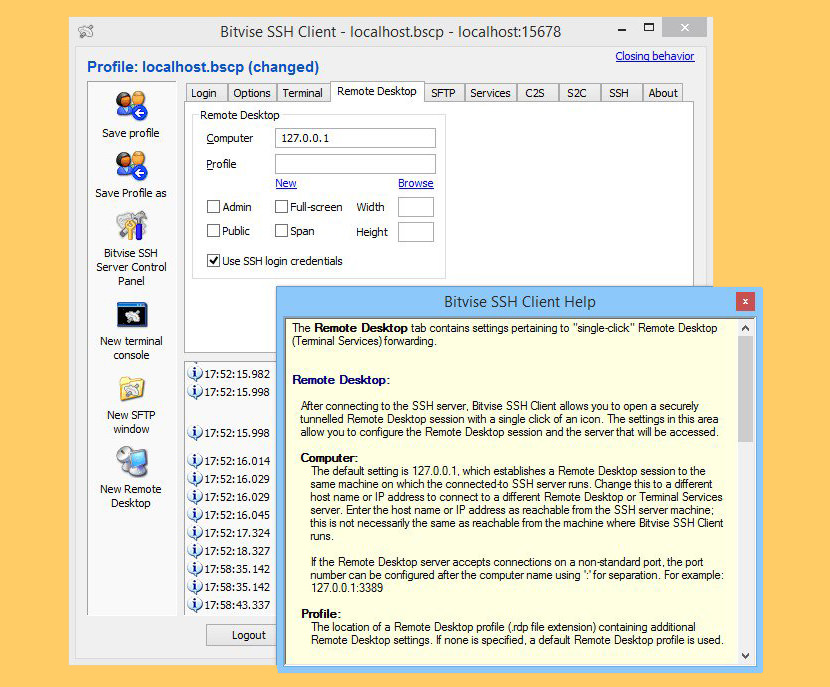830x687 pixels.
Task: Click the Computer input field
Action: point(355,138)
